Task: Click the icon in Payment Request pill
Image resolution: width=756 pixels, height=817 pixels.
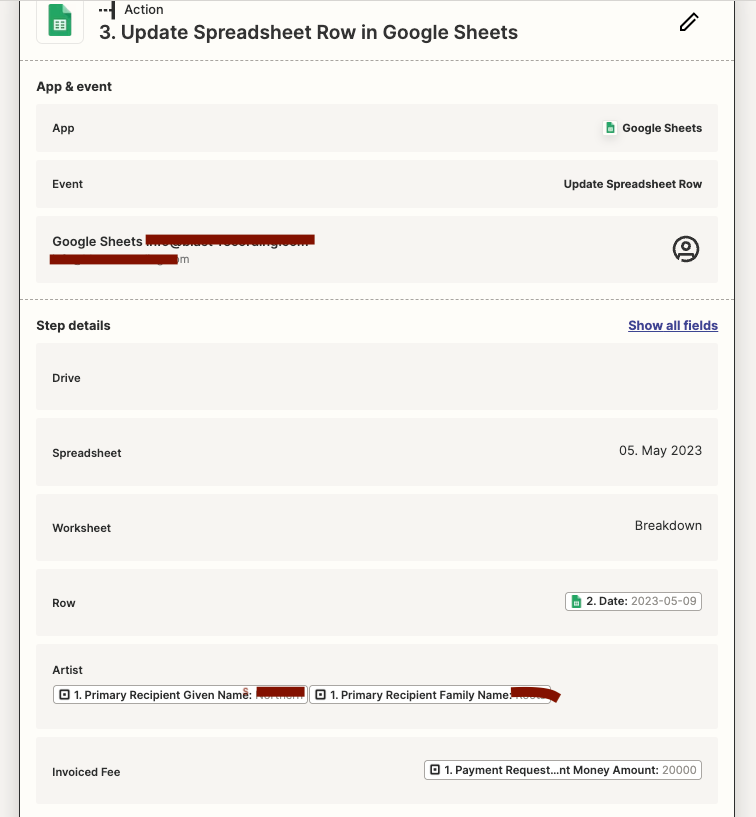Action: [435, 770]
